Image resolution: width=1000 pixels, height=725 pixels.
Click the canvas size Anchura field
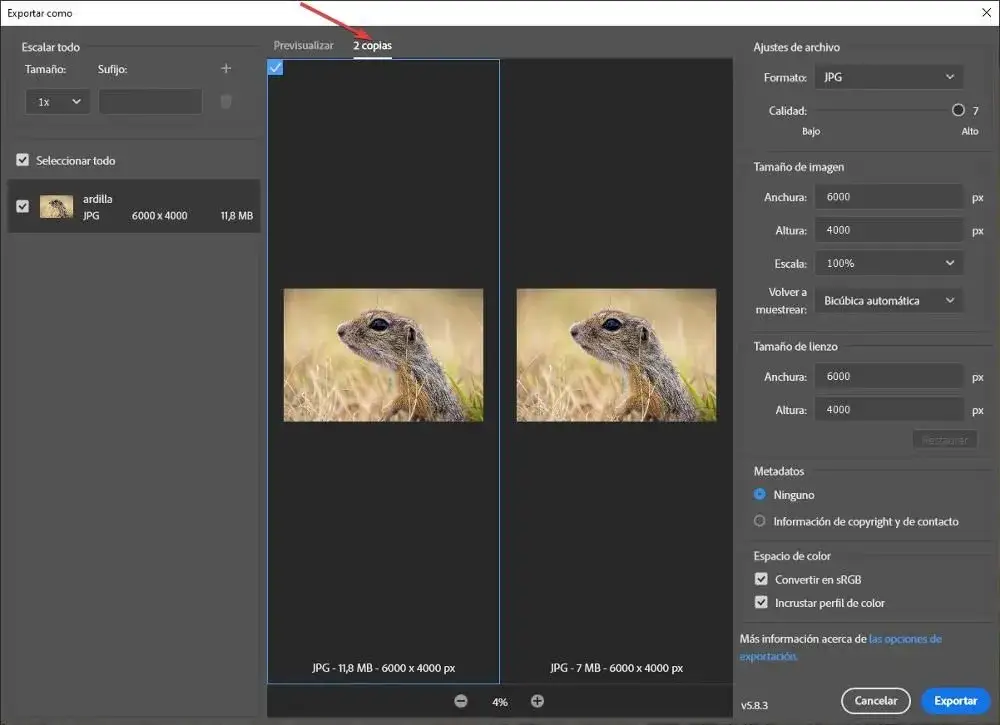(889, 377)
